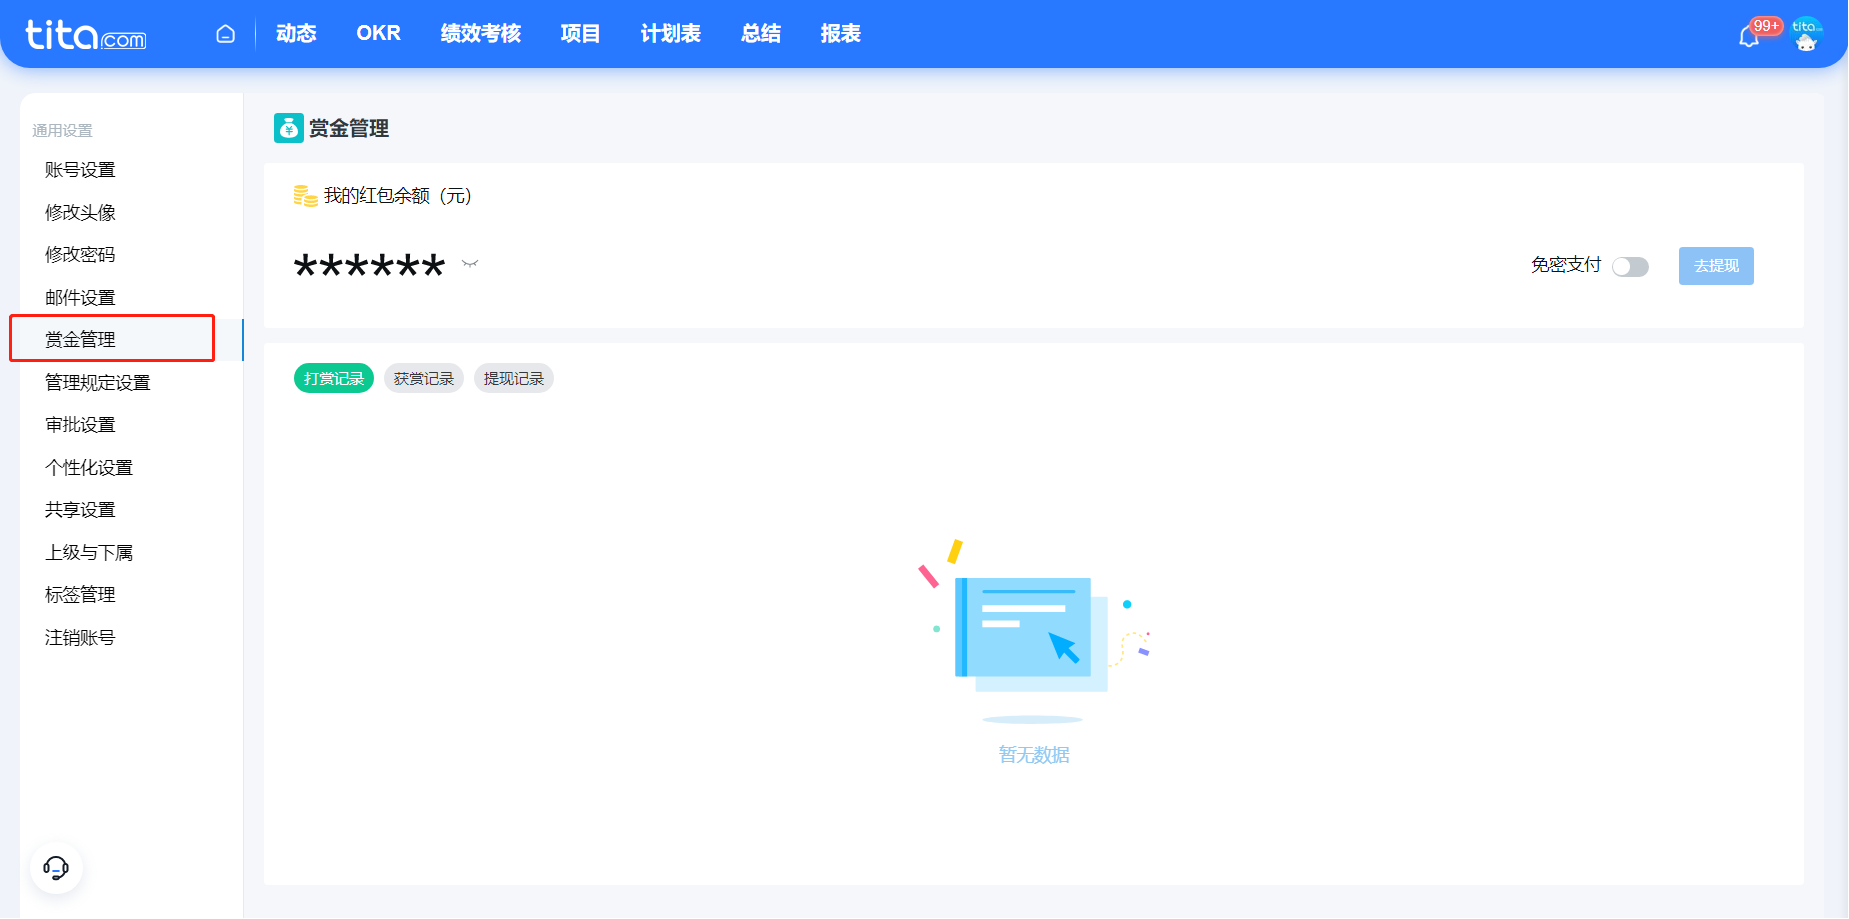Image resolution: width=1849 pixels, height=919 pixels.
Task: Open 修改密码 in the sidebar
Action: point(80,255)
